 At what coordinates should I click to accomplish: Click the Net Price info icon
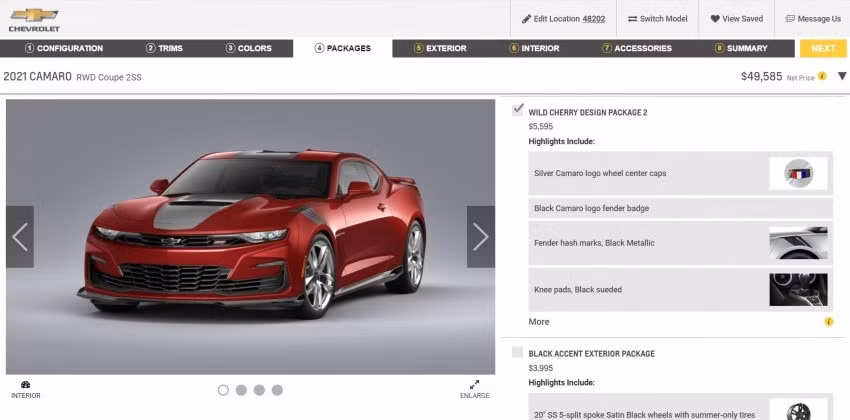pos(822,76)
